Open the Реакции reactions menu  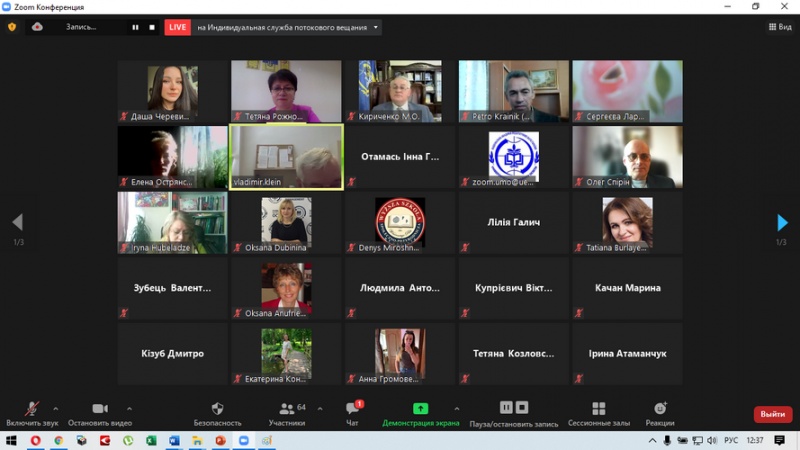click(x=660, y=409)
